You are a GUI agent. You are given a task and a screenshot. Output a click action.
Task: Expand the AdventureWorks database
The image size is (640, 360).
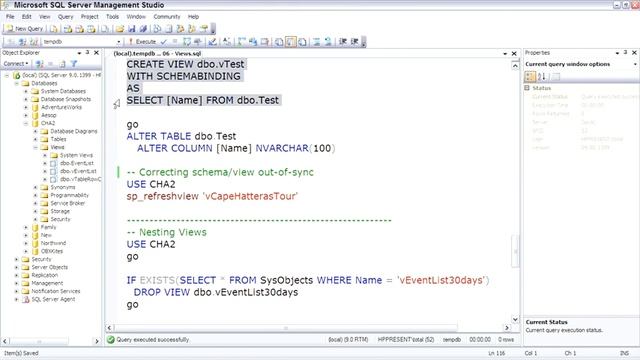(26, 107)
